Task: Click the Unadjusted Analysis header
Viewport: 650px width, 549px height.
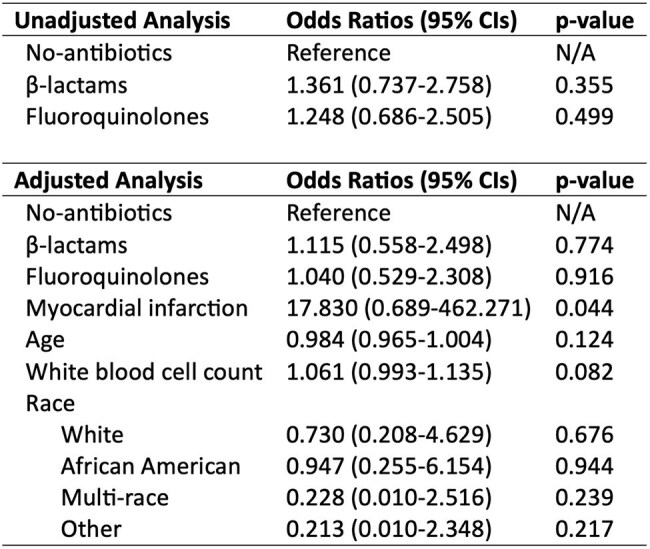Action: tap(122, 21)
